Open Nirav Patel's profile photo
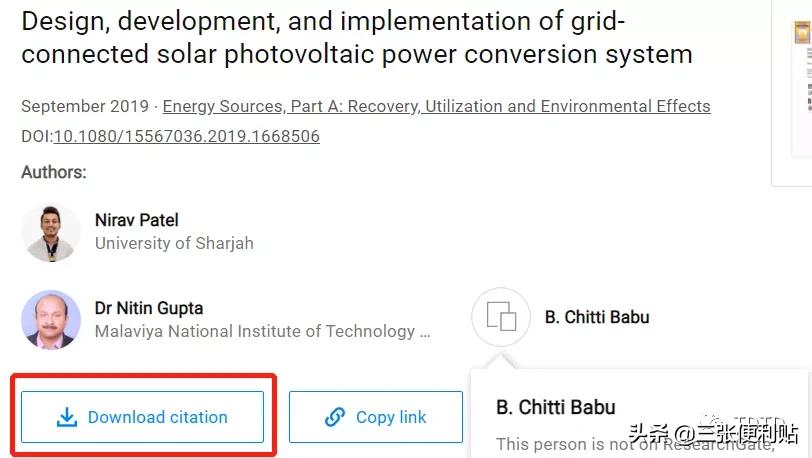The width and height of the screenshot is (812, 458). point(51,232)
